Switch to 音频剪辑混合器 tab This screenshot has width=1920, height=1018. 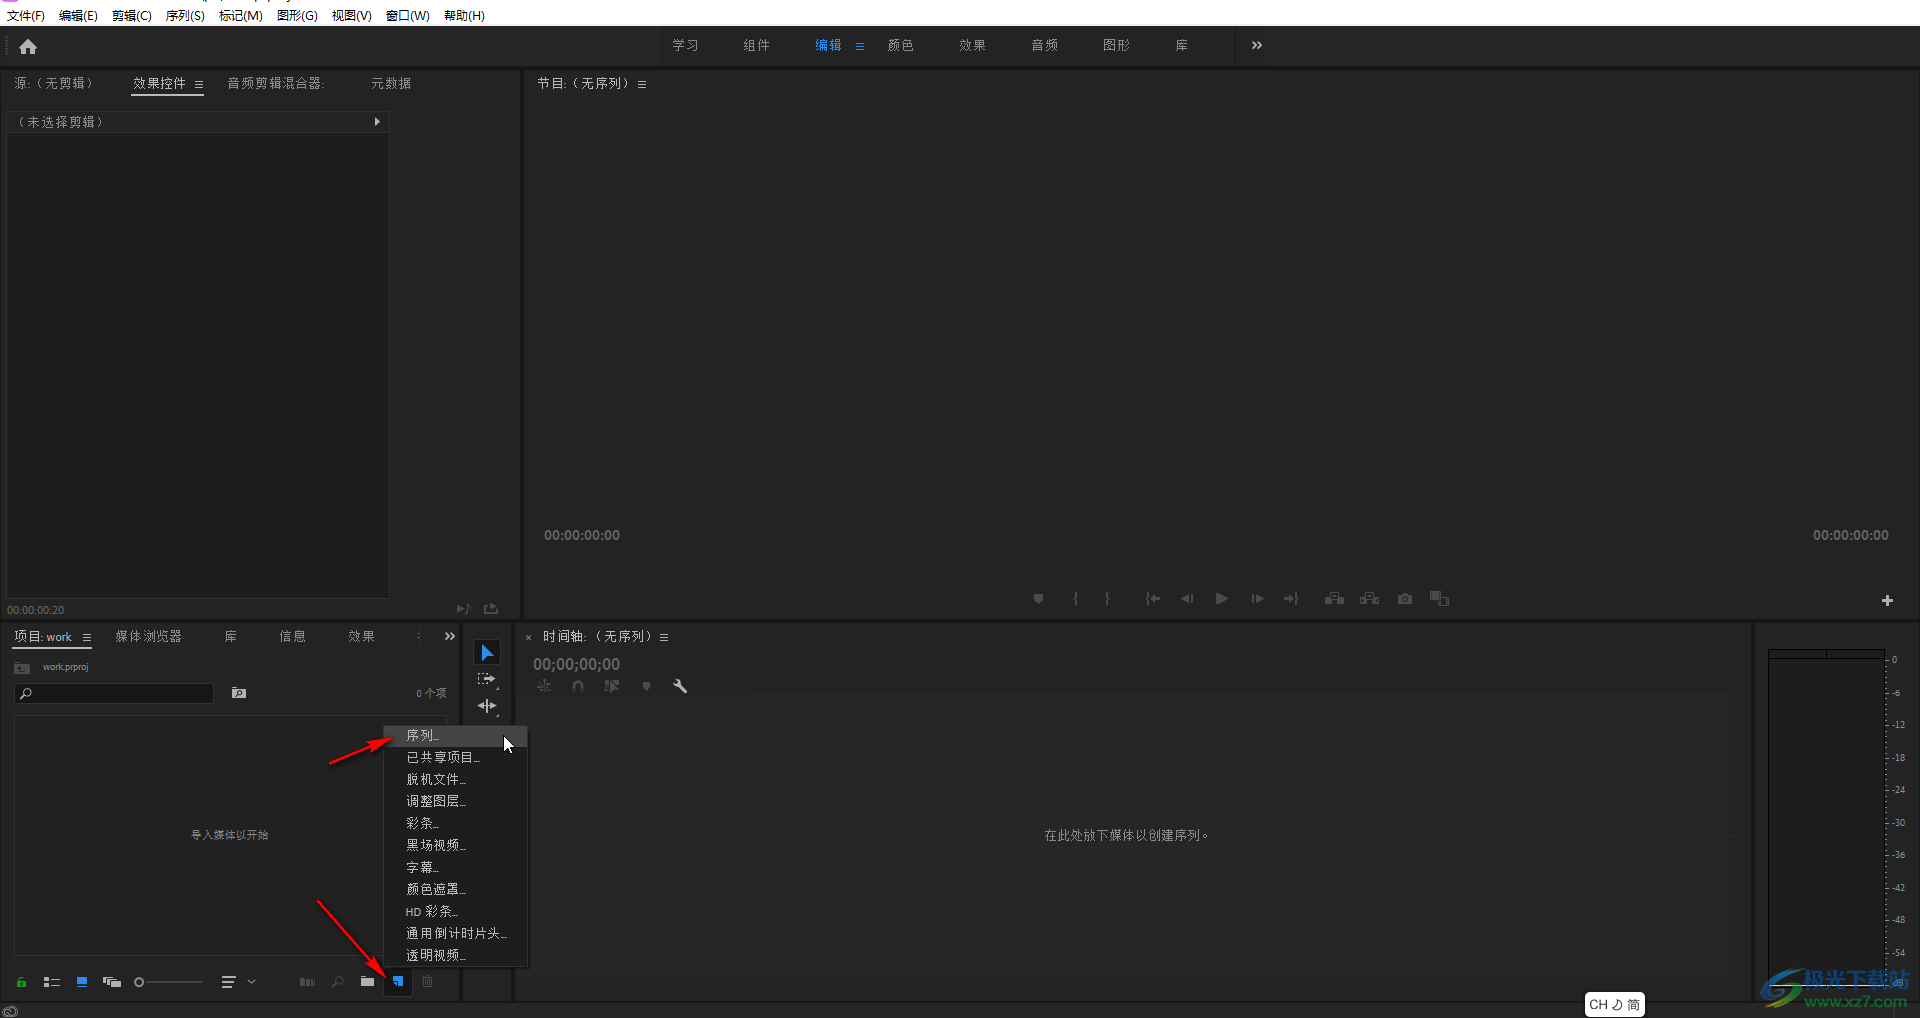[x=276, y=83]
